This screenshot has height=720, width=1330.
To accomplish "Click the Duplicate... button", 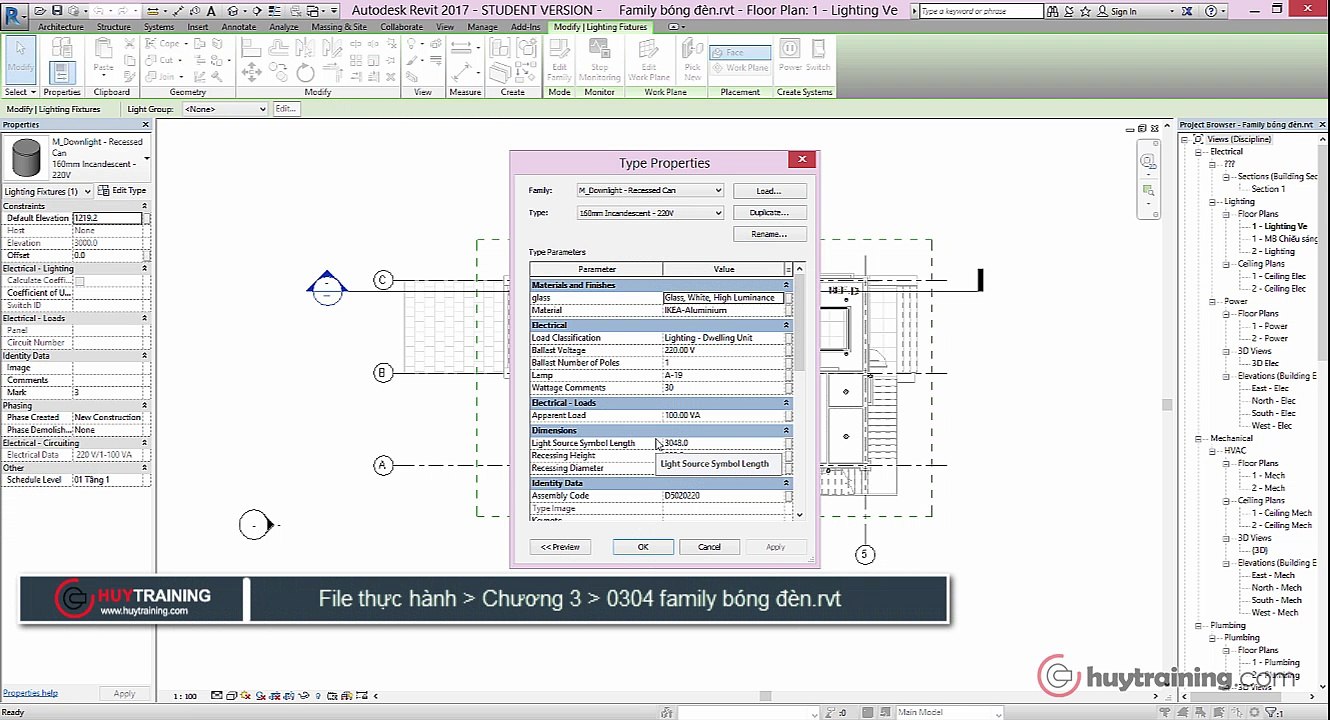I will point(768,212).
